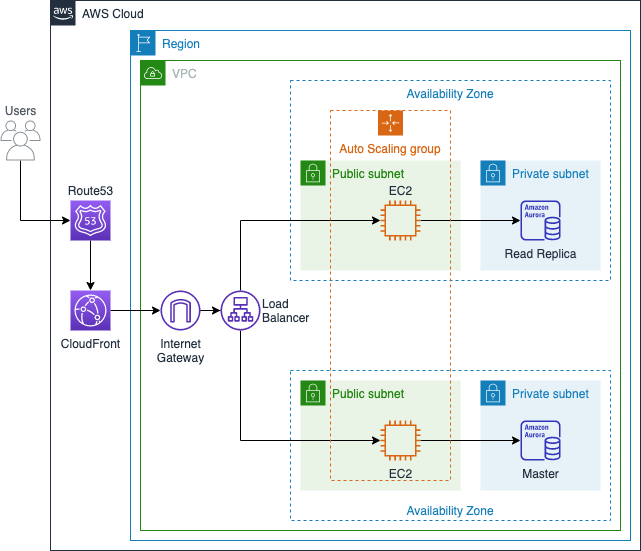Screen dimensions: 641x551
Task: Select the Load Balancer icon
Action: point(240,310)
